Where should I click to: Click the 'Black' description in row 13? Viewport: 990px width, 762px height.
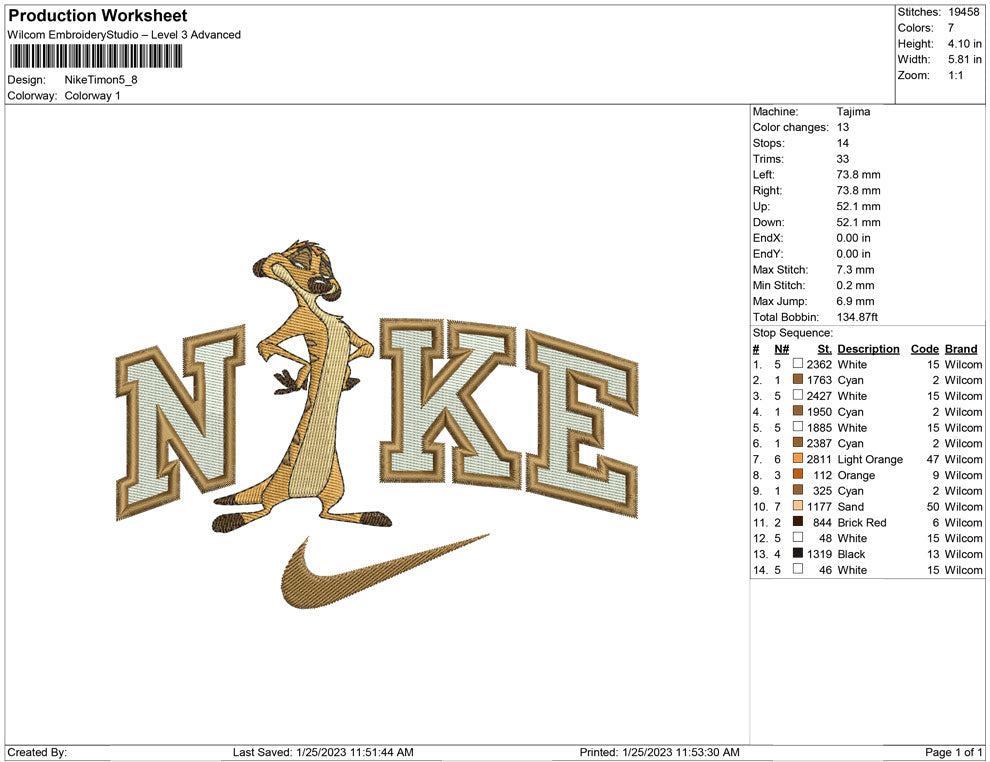tap(851, 554)
